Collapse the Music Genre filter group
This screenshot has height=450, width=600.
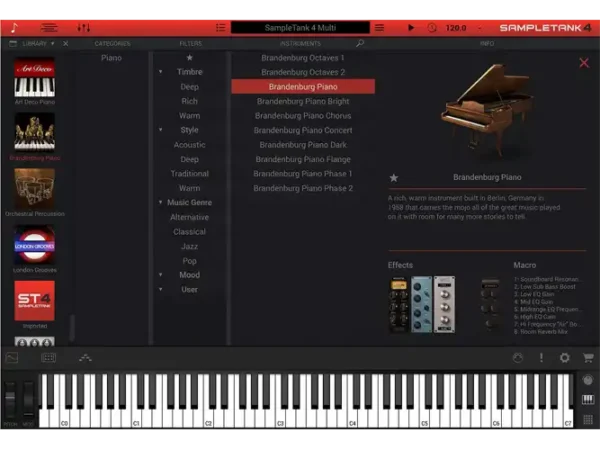point(161,202)
